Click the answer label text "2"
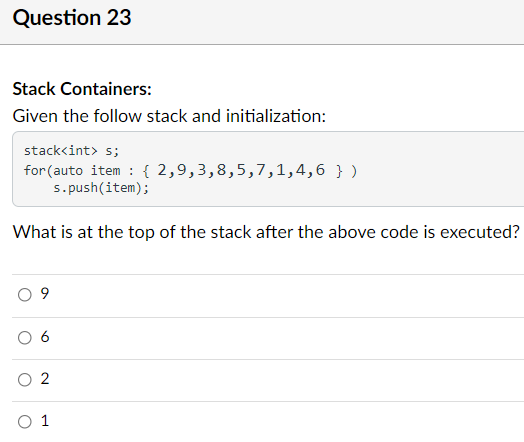The height and width of the screenshot is (442, 524). click(45, 379)
